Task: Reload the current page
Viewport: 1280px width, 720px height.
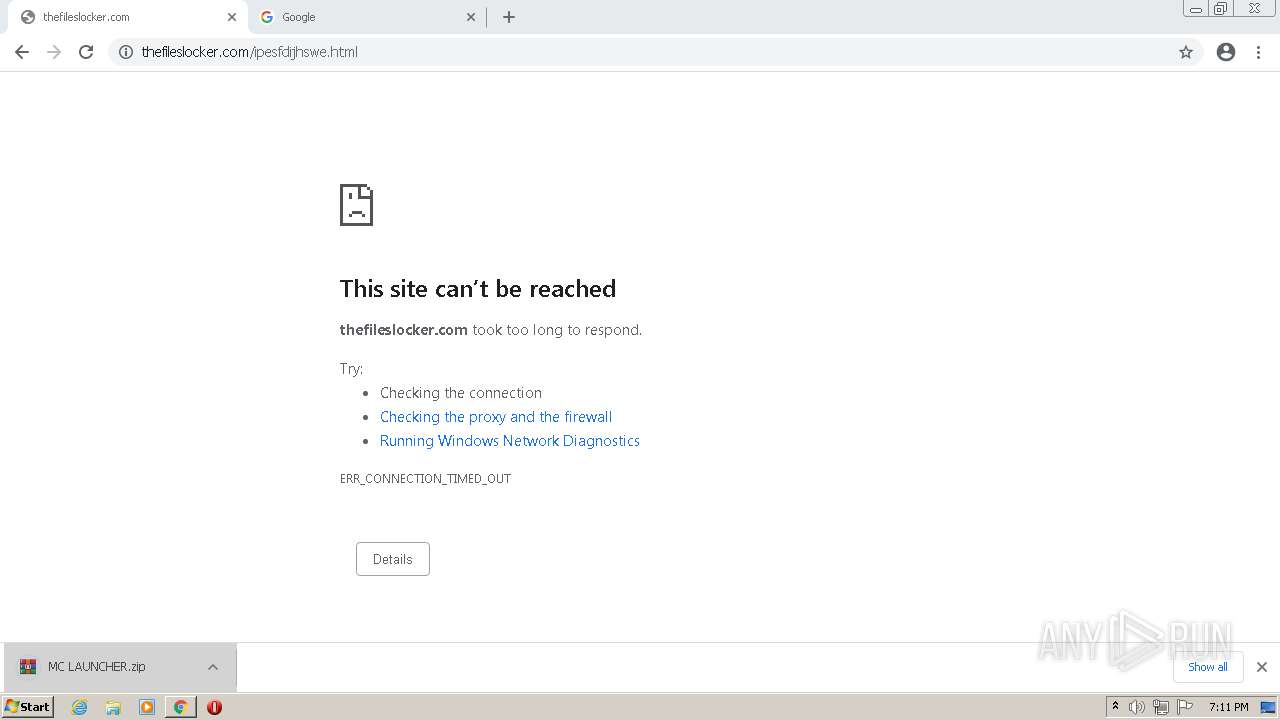Action: point(86,52)
